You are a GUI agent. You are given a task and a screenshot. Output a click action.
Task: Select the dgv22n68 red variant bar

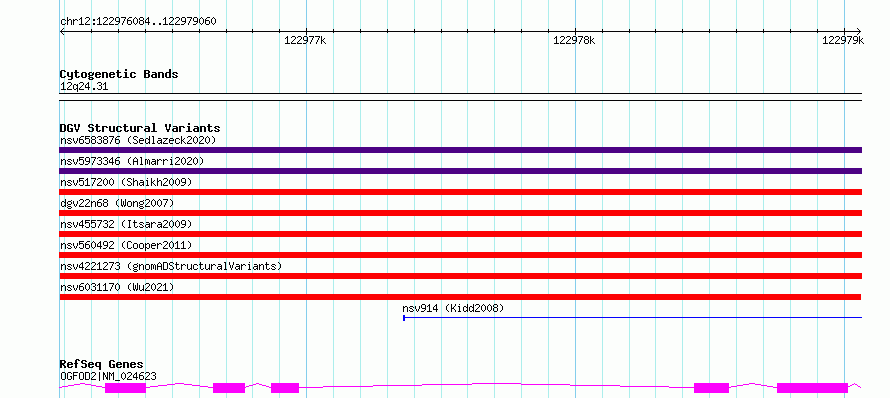coord(460,213)
